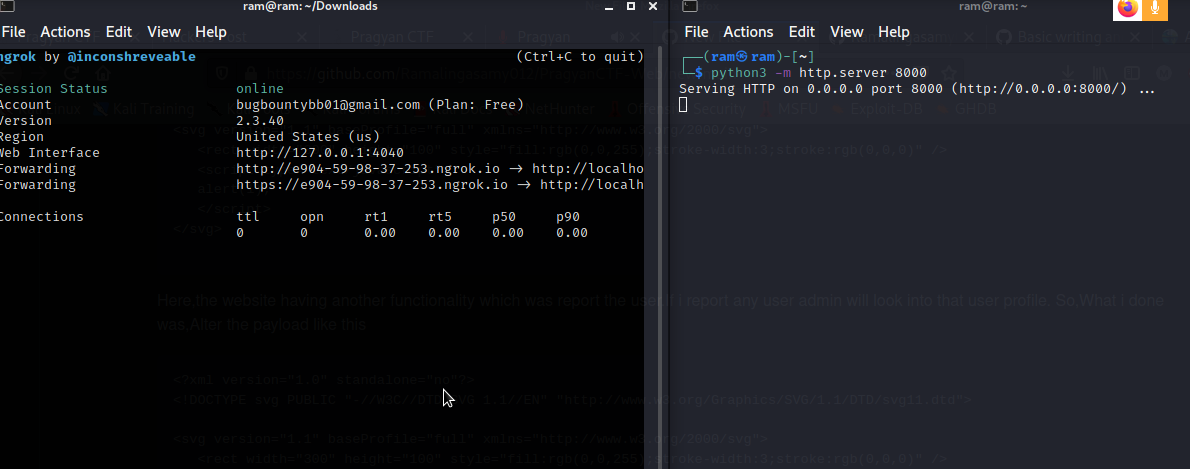Click the https ngrok.io forwarding URL
Viewport: 1190px width, 469px height.
[x=372, y=184]
